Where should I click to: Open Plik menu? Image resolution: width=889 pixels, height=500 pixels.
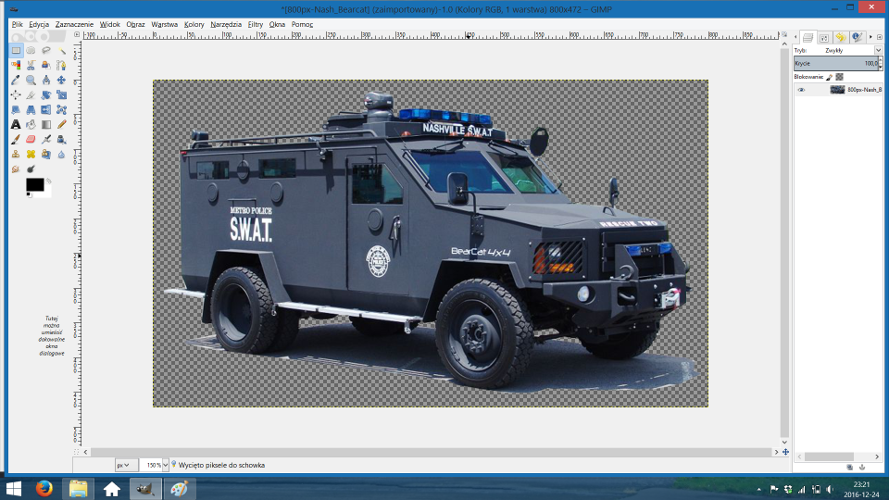[x=17, y=24]
